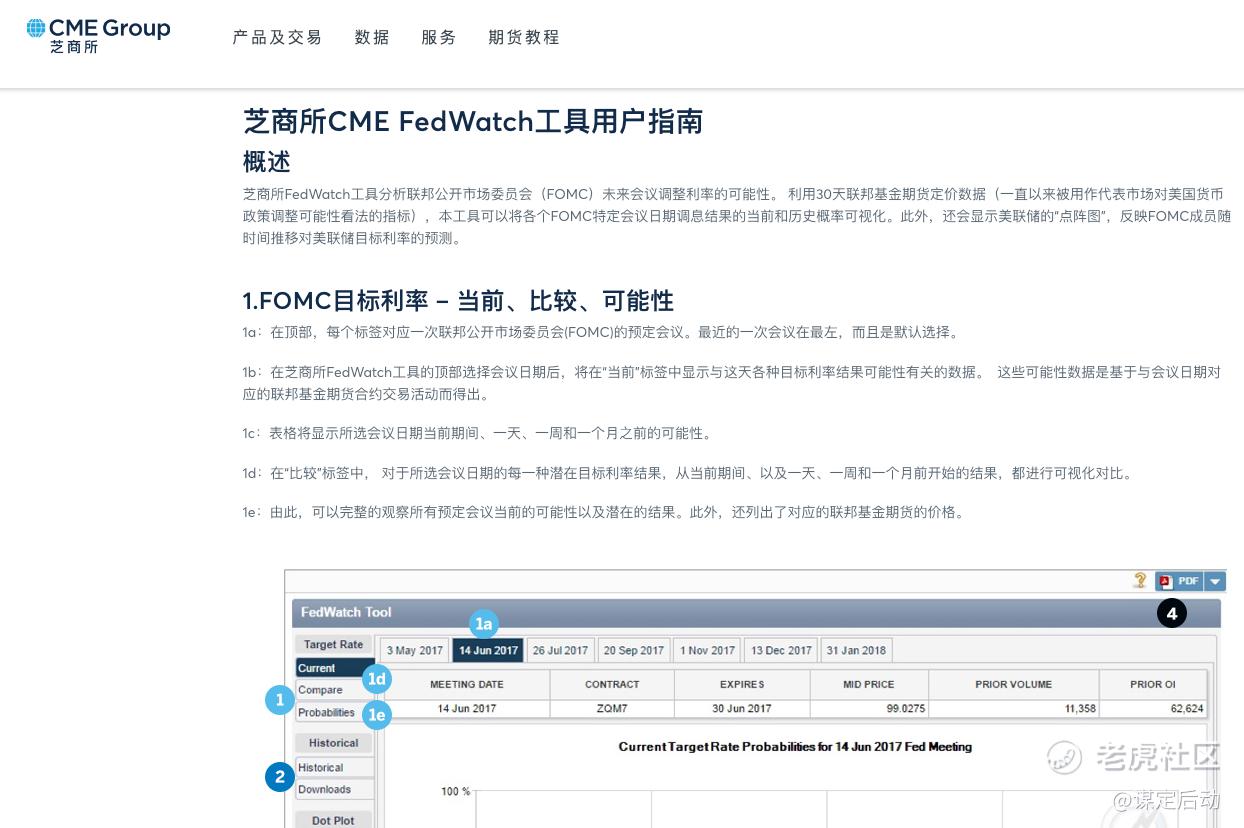Click the 1.FOMC目标利率 section heading
Viewport: 1244px width, 828px height.
pos(458,300)
